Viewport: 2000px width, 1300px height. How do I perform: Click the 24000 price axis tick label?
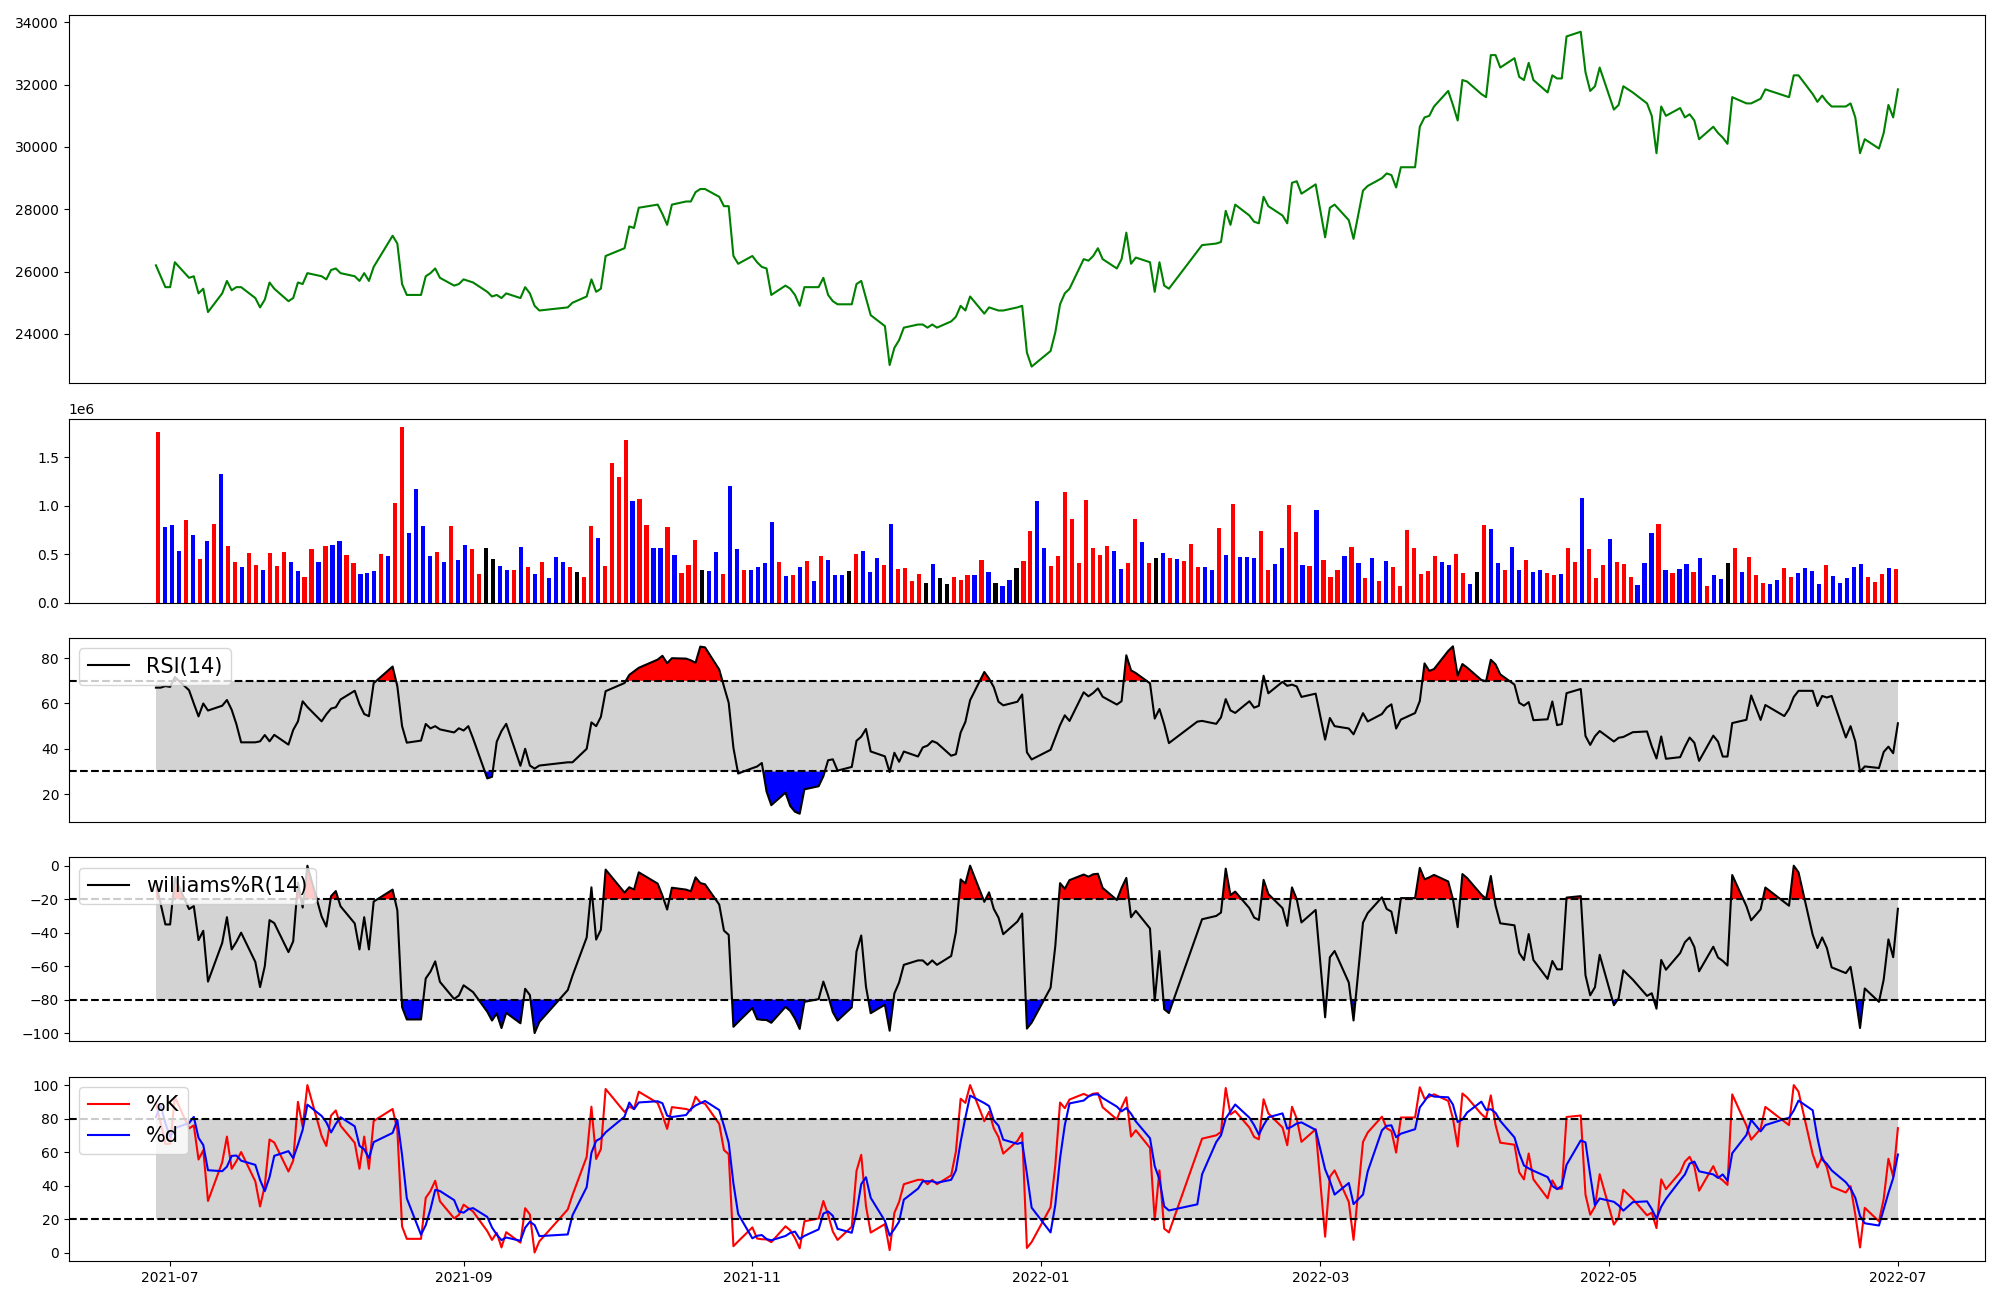pos(36,335)
